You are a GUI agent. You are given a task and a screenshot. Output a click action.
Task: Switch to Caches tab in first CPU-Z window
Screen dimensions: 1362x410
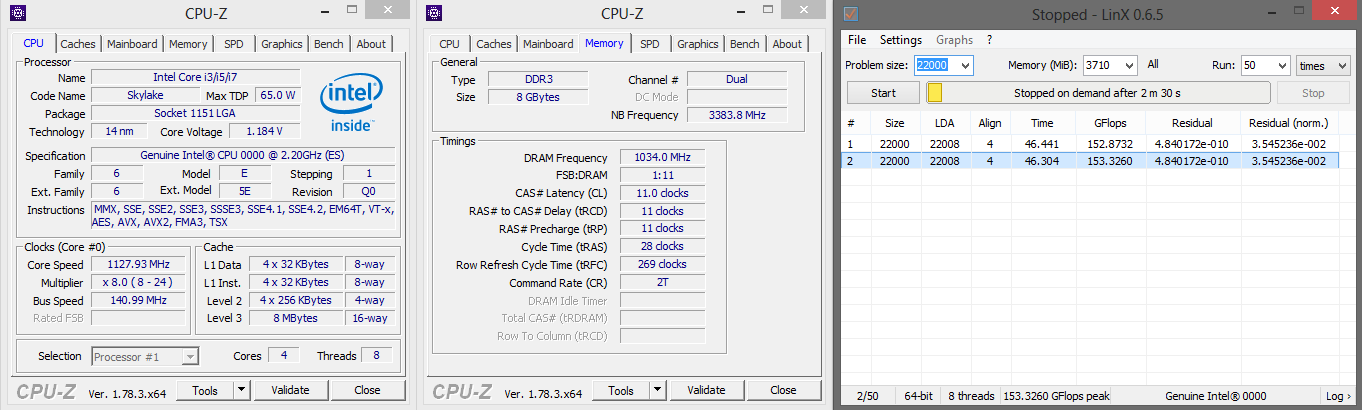pos(78,44)
